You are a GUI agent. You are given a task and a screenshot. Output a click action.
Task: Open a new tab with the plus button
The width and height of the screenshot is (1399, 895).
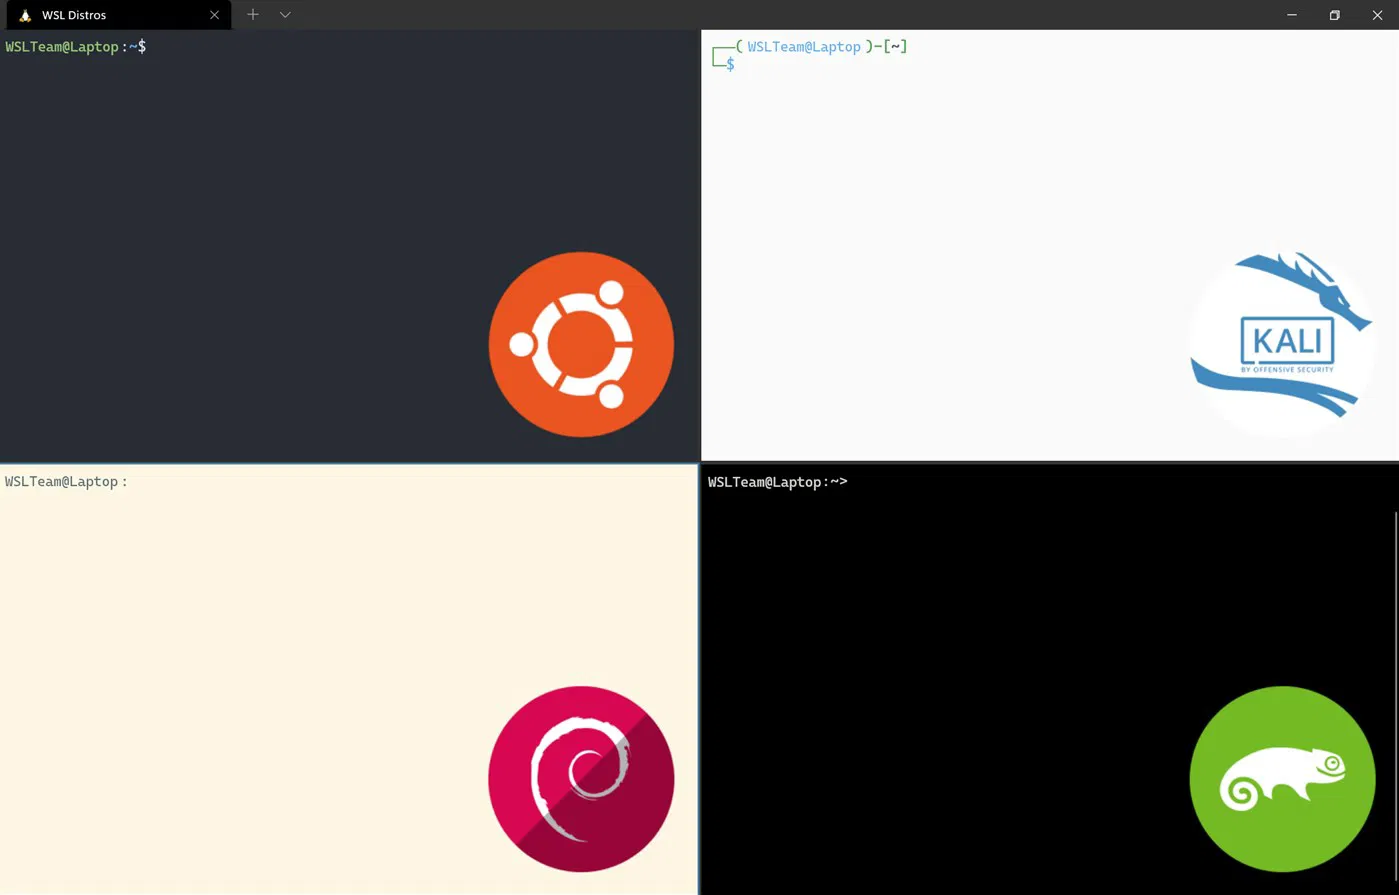[253, 15]
